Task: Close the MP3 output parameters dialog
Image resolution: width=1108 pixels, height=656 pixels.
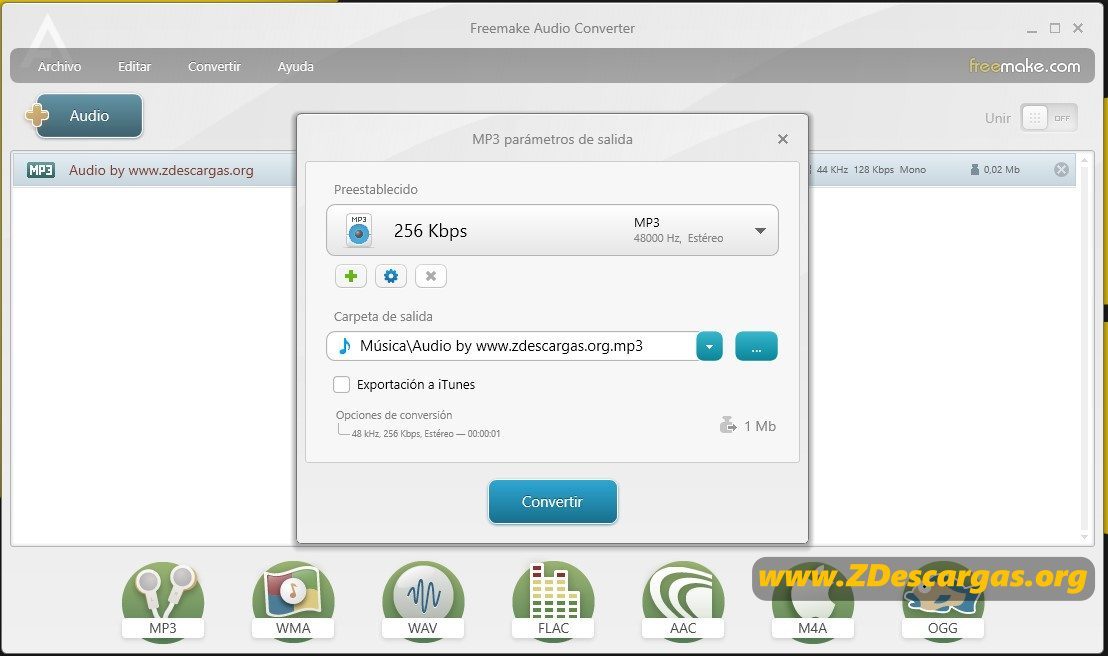Action: 782,139
